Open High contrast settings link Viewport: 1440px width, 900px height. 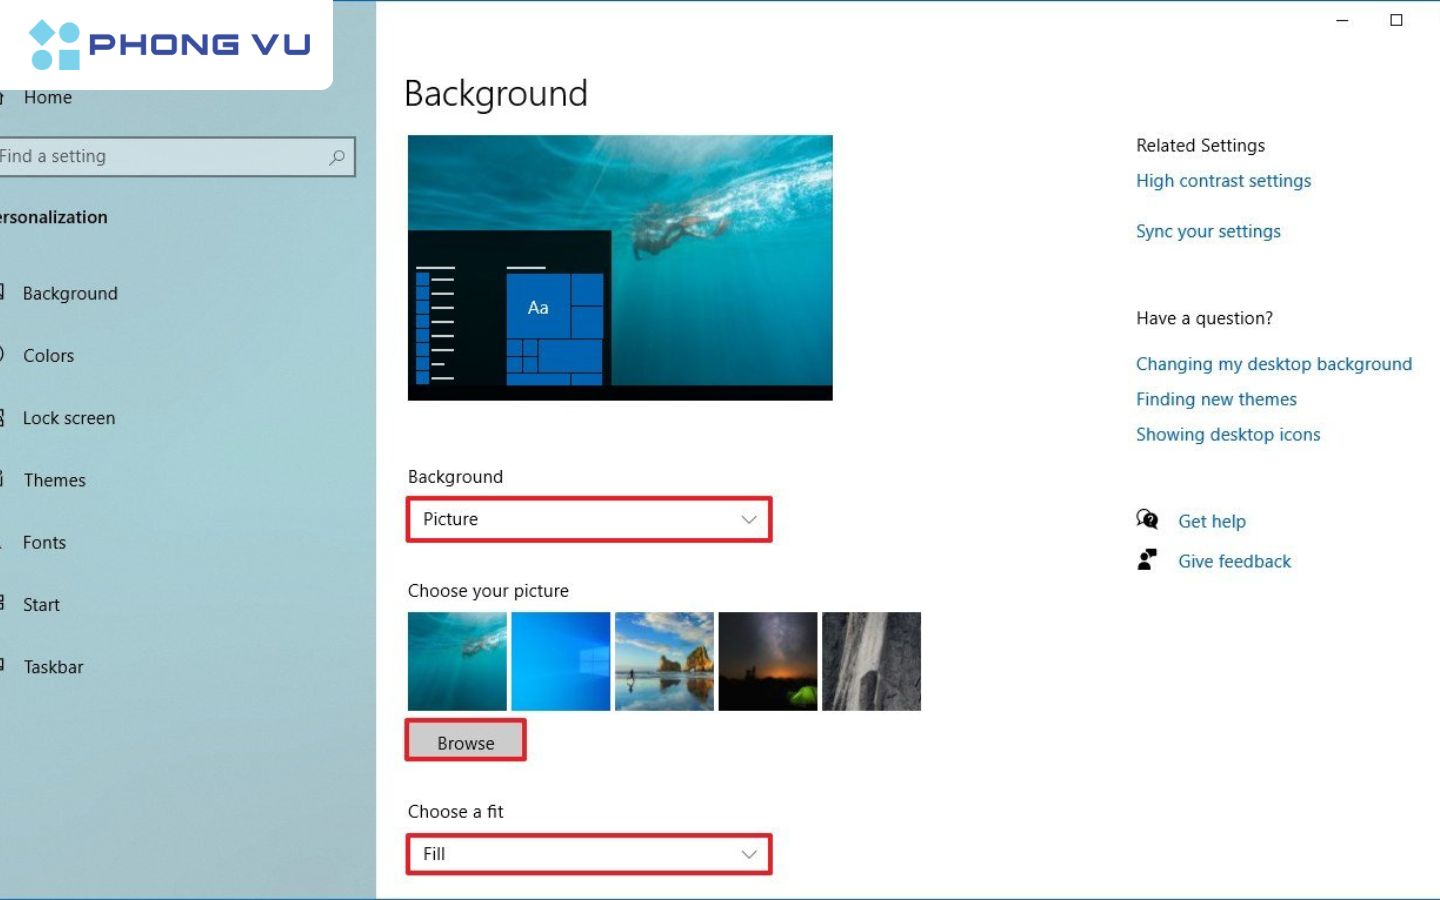[1223, 181]
